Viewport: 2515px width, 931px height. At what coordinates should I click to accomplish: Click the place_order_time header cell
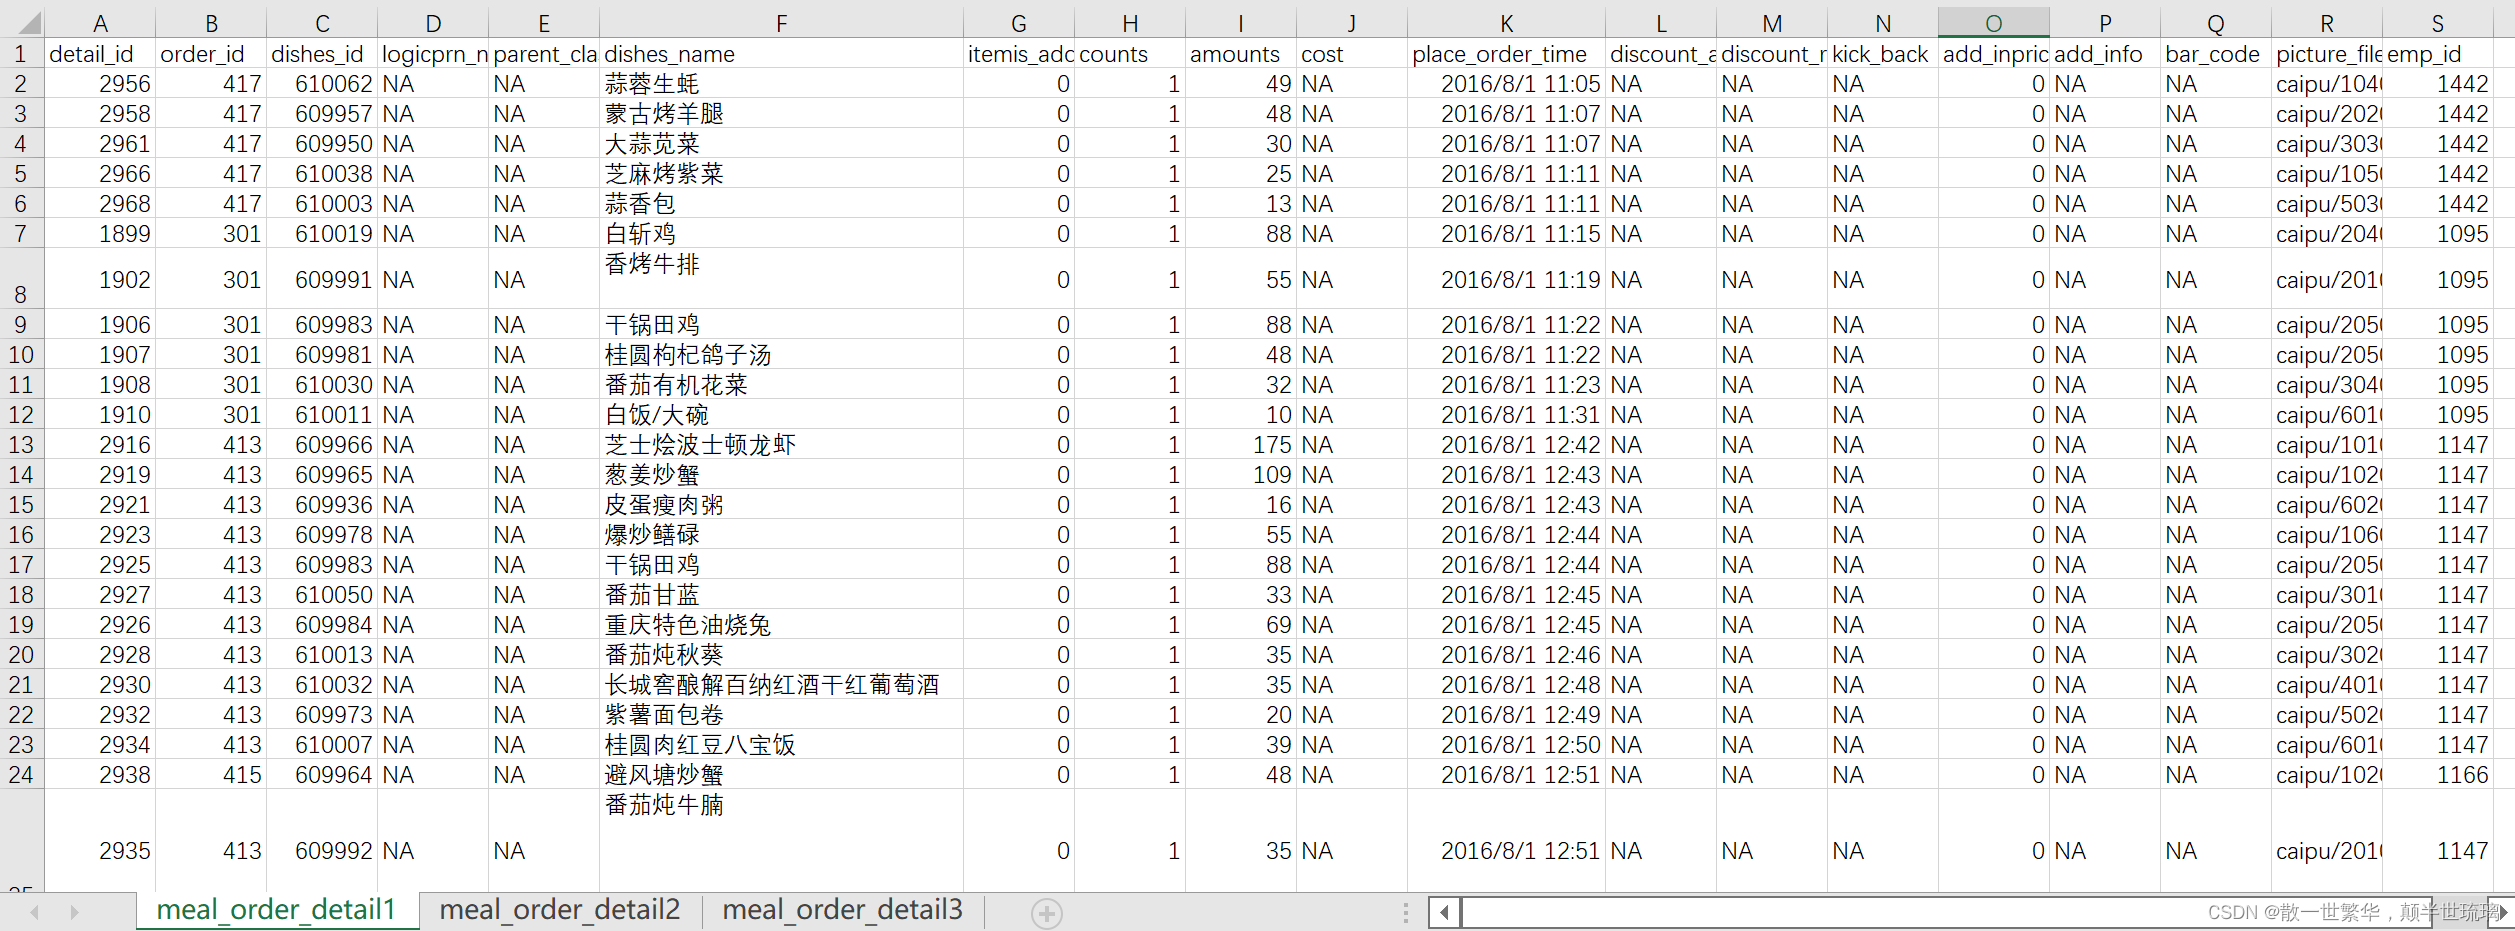pyautogui.click(x=1506, y=54)
